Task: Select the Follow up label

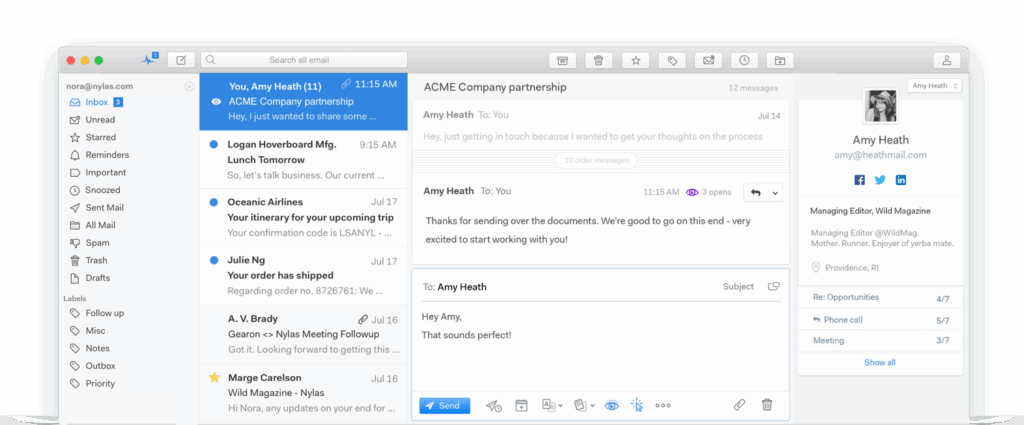Action: (104, 313)
